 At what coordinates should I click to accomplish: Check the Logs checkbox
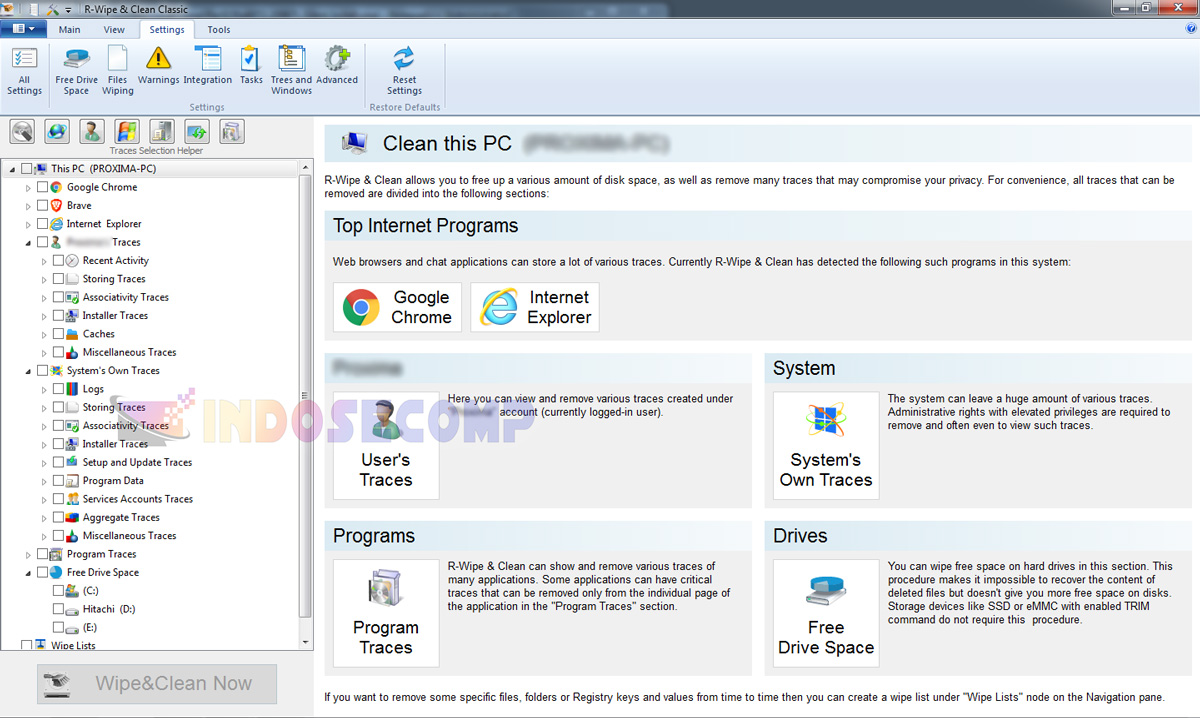click(x=58, y=389)
